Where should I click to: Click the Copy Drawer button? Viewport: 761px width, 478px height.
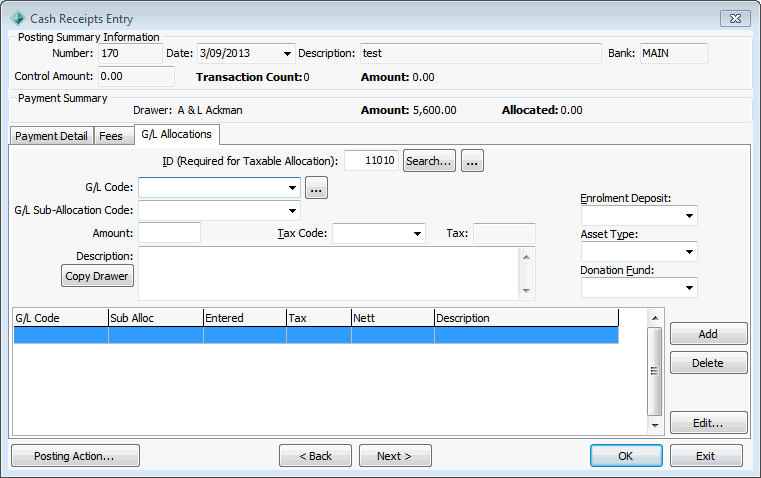pos(97,276)
